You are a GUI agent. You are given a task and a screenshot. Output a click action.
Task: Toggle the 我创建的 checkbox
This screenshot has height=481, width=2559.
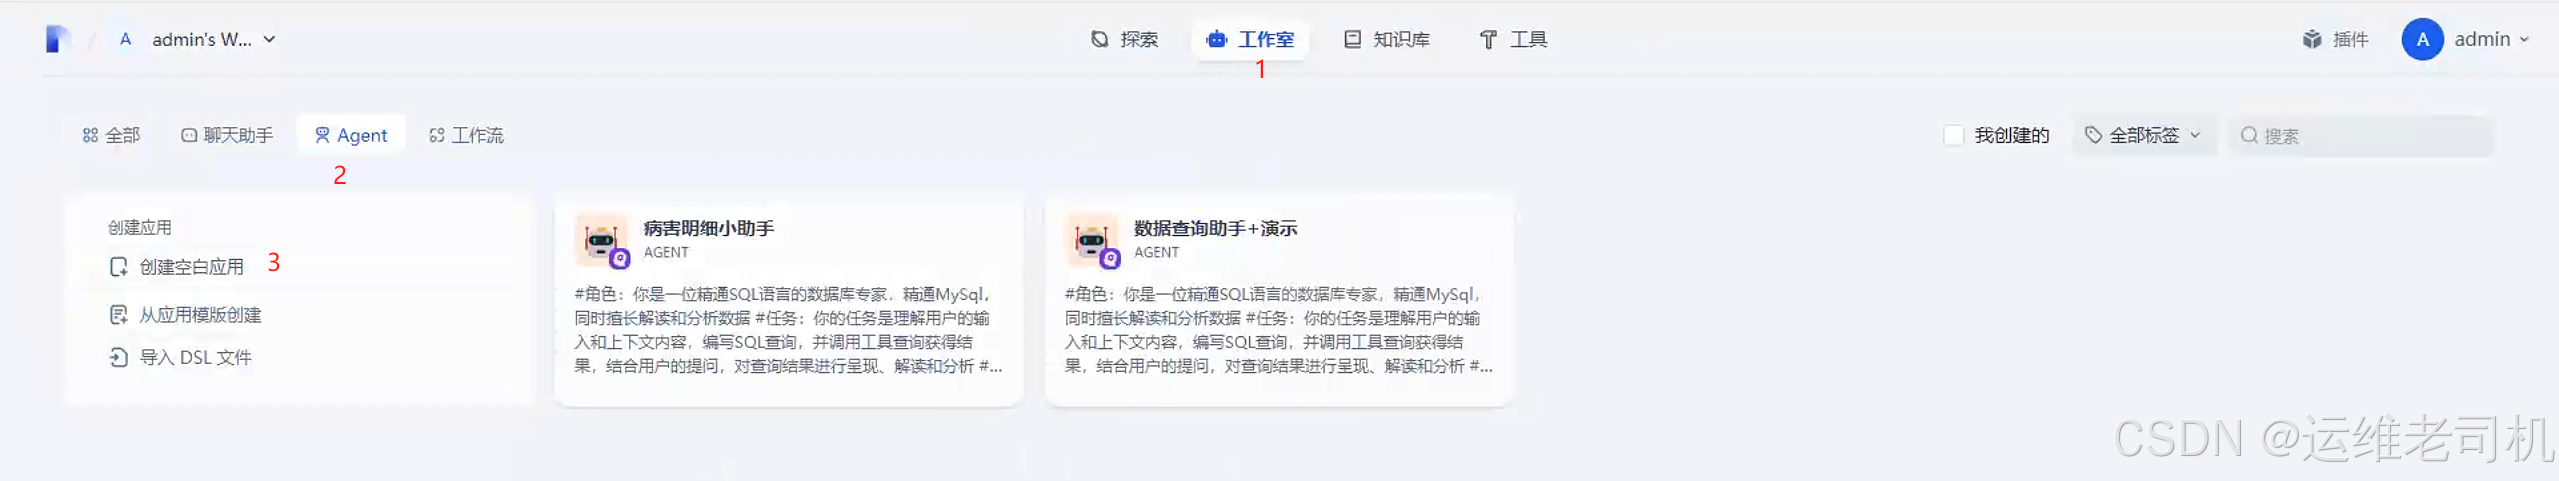pyautogui.click(x=1953, y=135)
